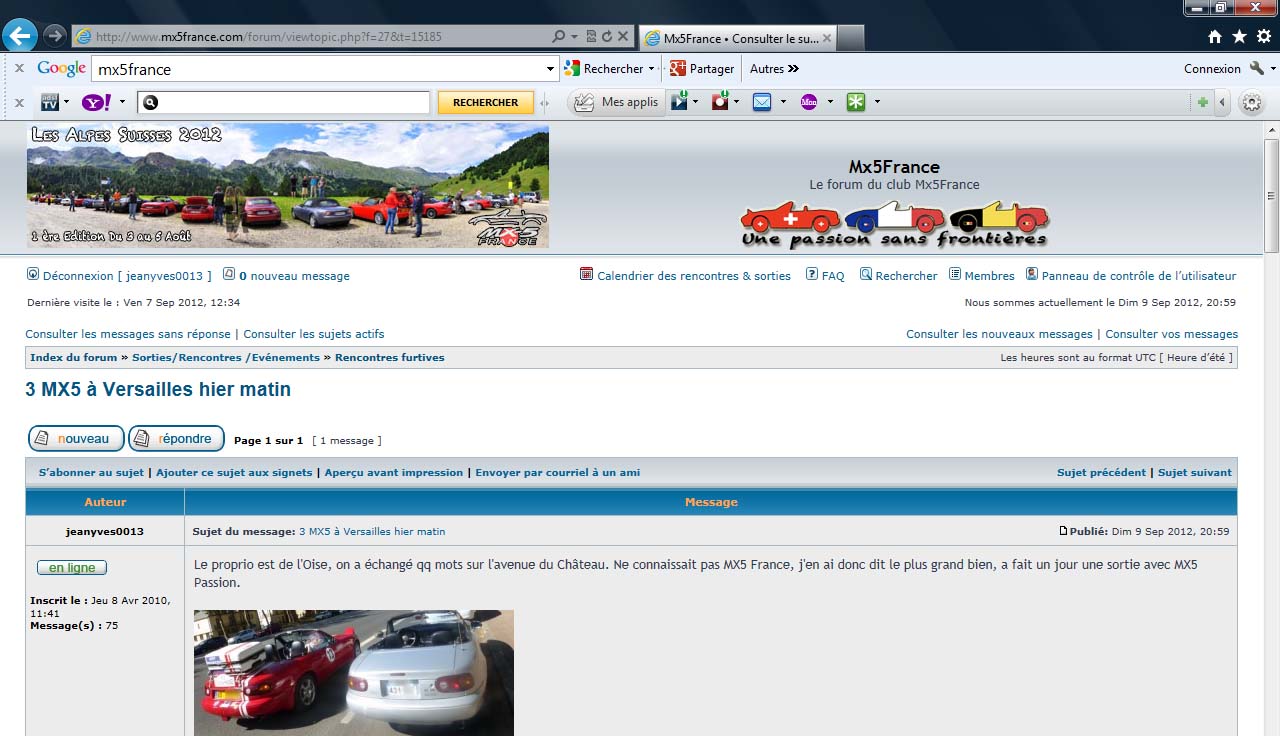The height and width of the screenshot is (736, 1280).
Task: Go to 'Sujet suivant'
Action: 1195,472
